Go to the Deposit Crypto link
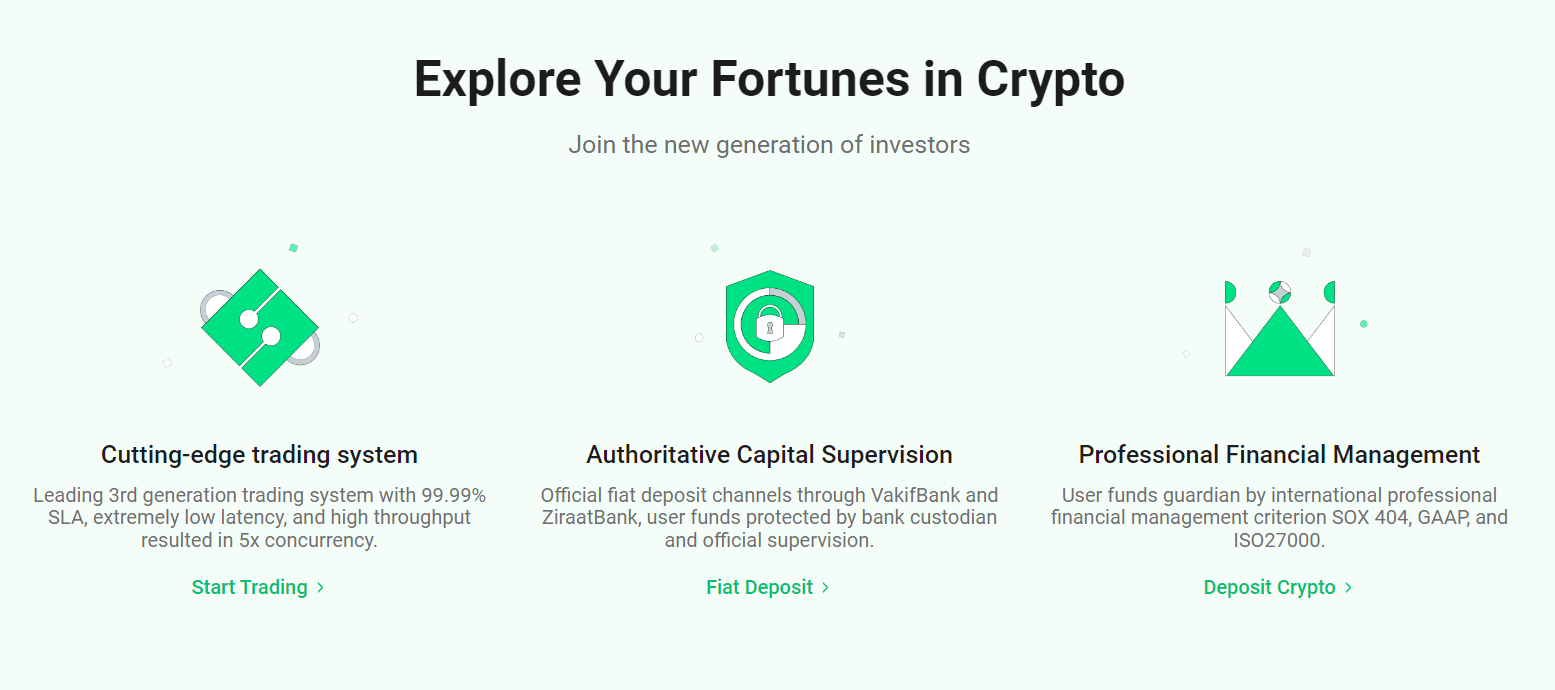This screenshot has height=690, width=1555. (x=1270, y=588)
